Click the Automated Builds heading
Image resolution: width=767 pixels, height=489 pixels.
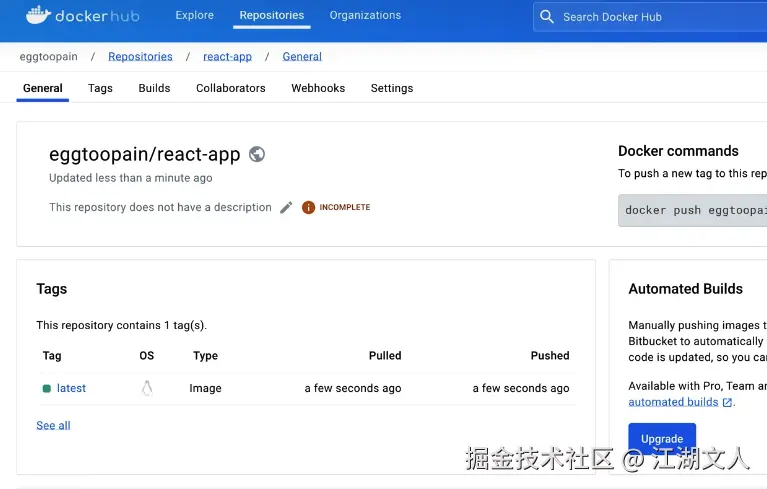point(685,289)
